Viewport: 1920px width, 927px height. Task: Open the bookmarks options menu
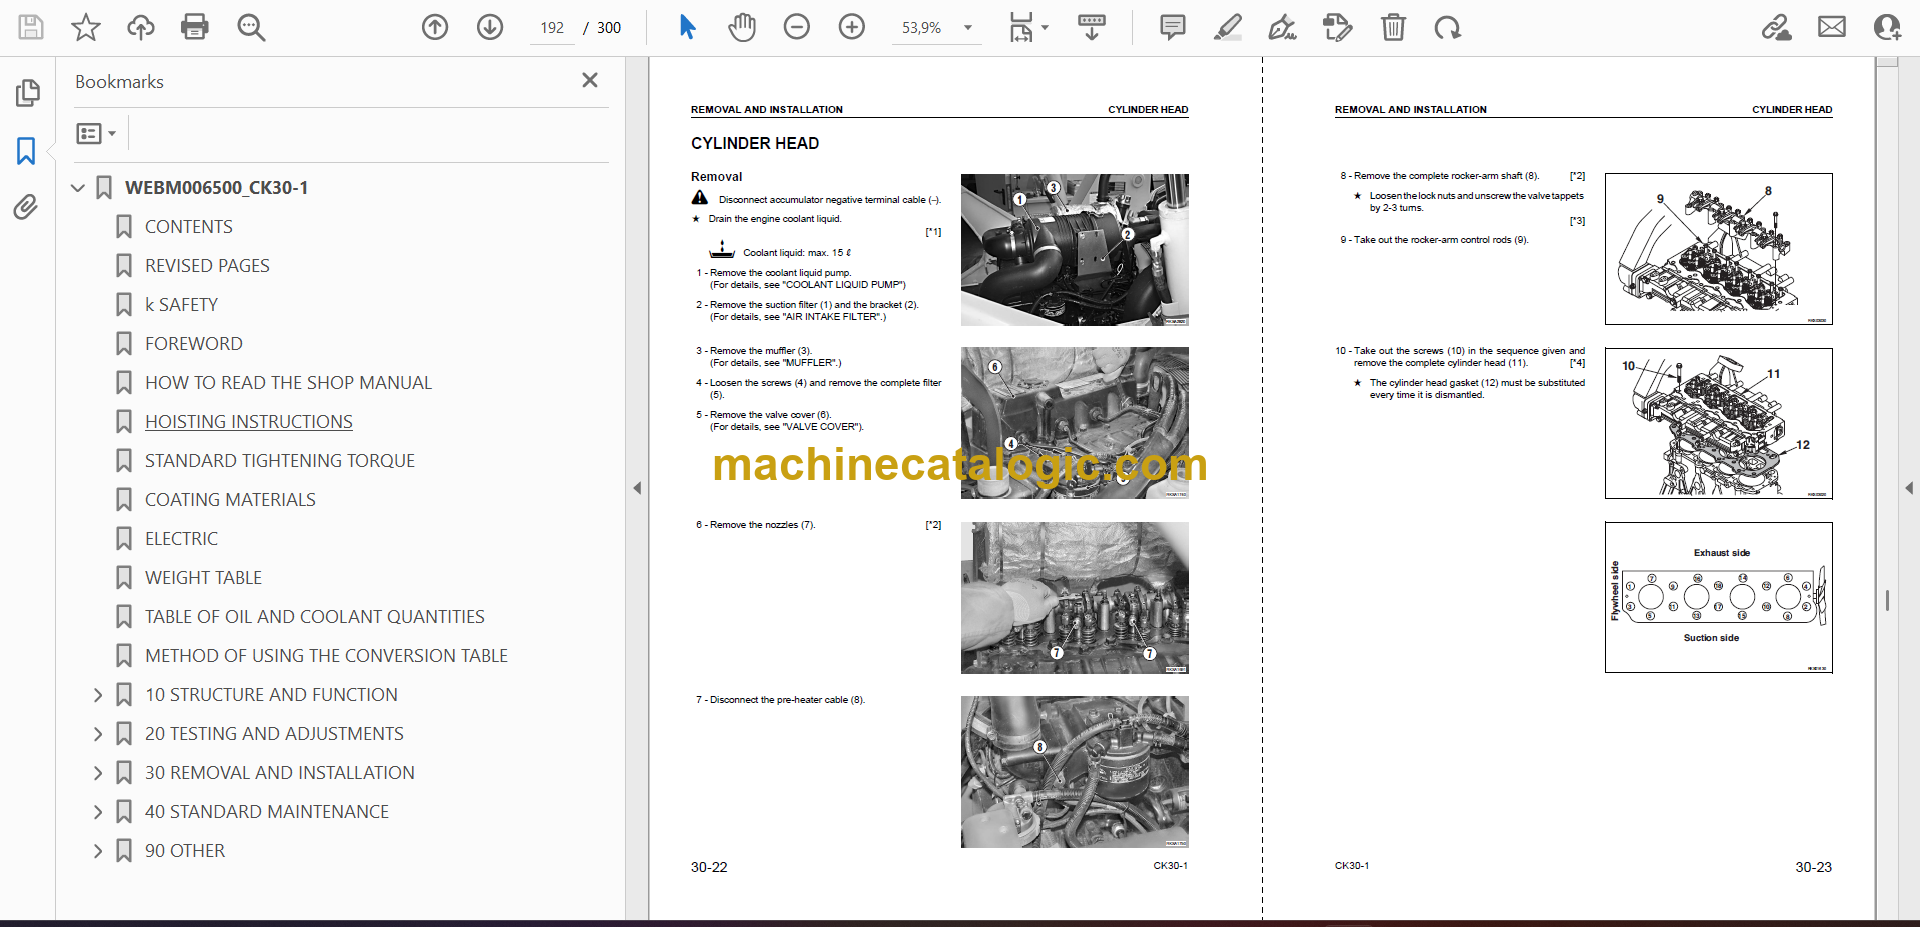(x=96, y=133)
